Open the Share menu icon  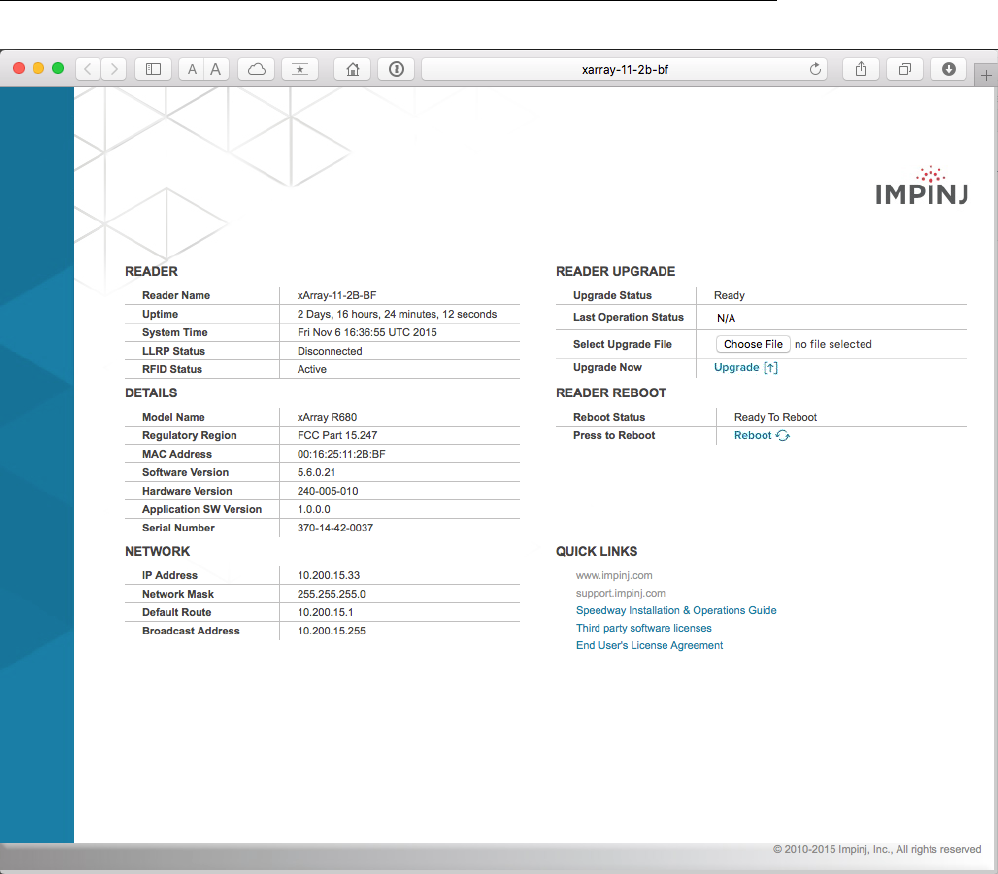click(x=861, y=69)
